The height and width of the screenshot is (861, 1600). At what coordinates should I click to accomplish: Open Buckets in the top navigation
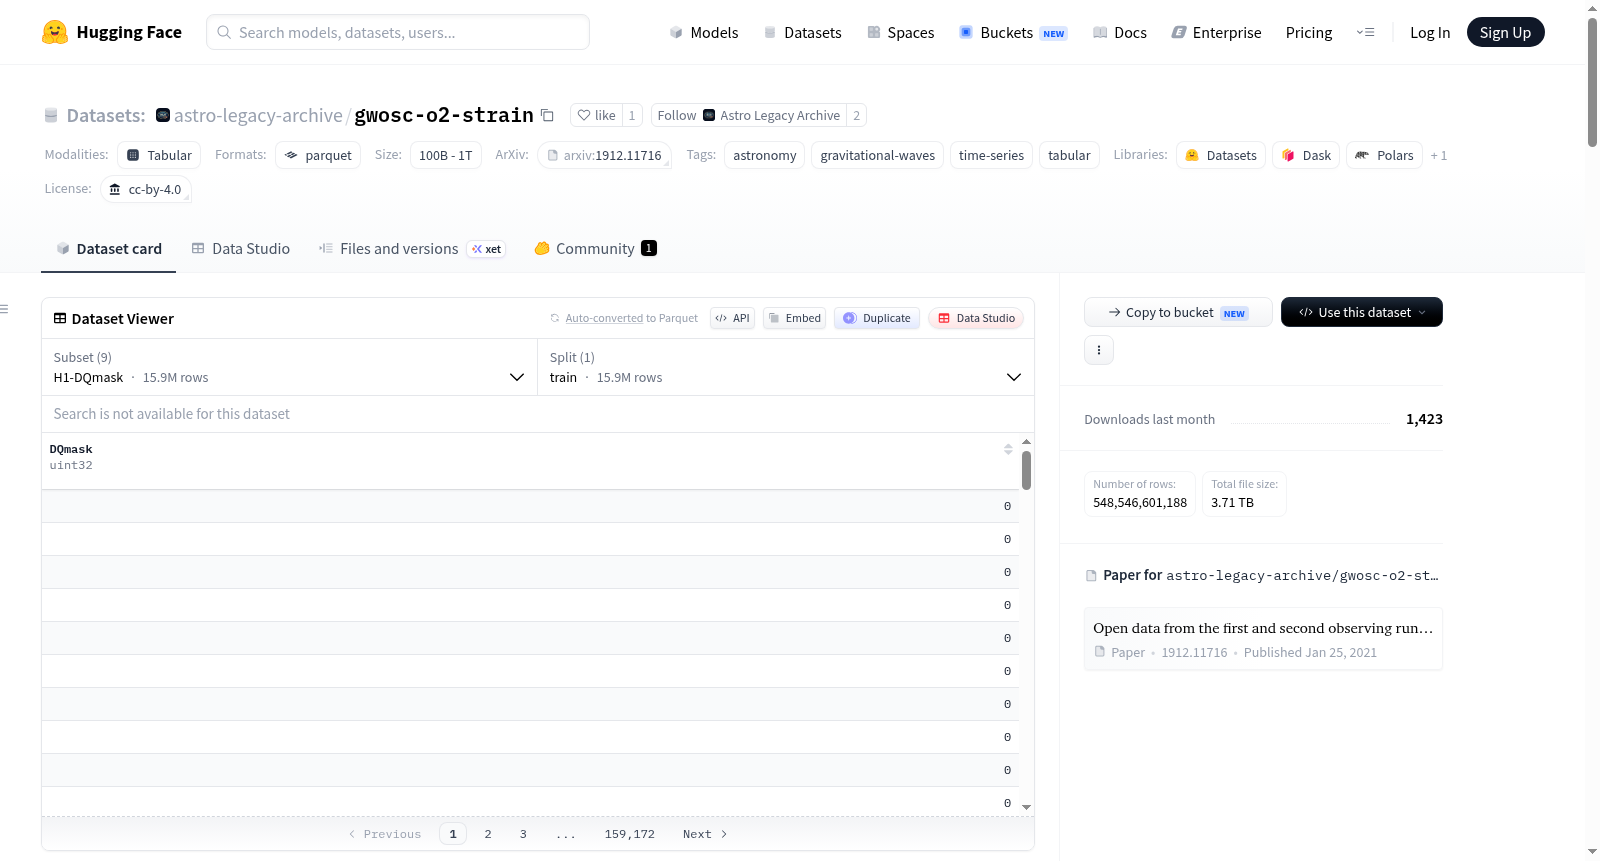(x=1014, y=32)
